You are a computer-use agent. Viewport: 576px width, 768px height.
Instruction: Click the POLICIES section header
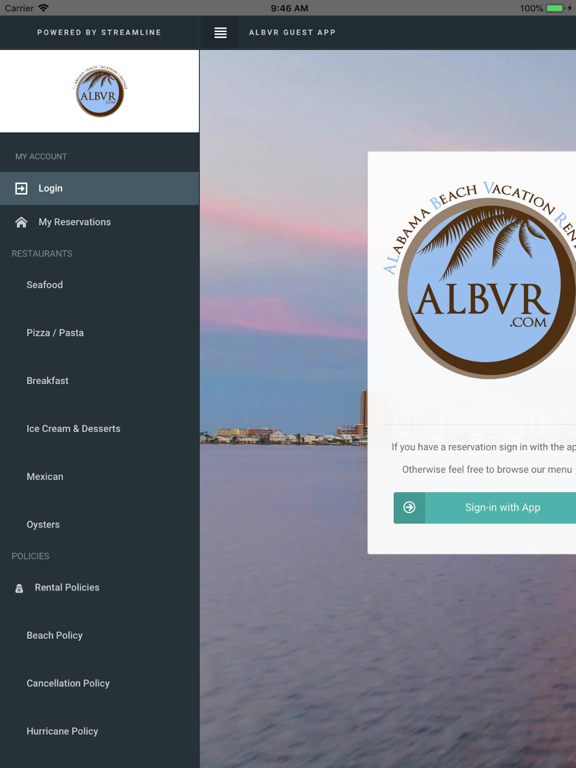[30, 556]
